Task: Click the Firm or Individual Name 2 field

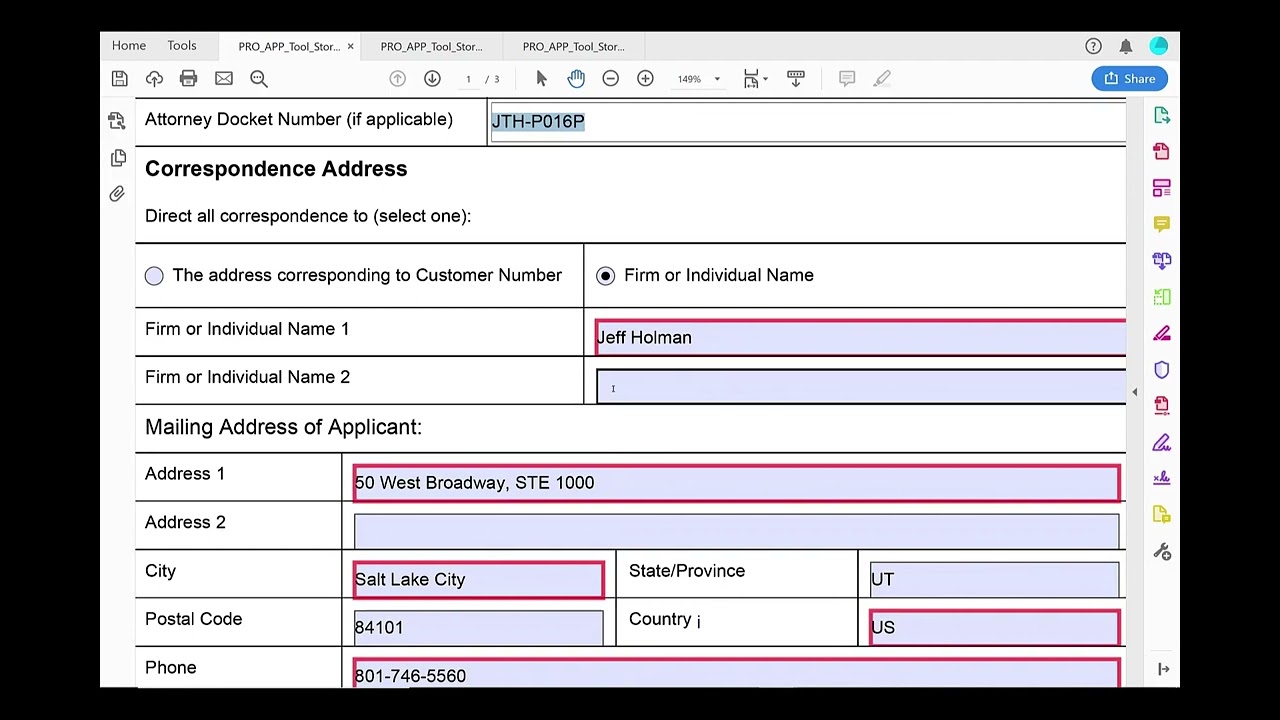Action: [861, 386]
